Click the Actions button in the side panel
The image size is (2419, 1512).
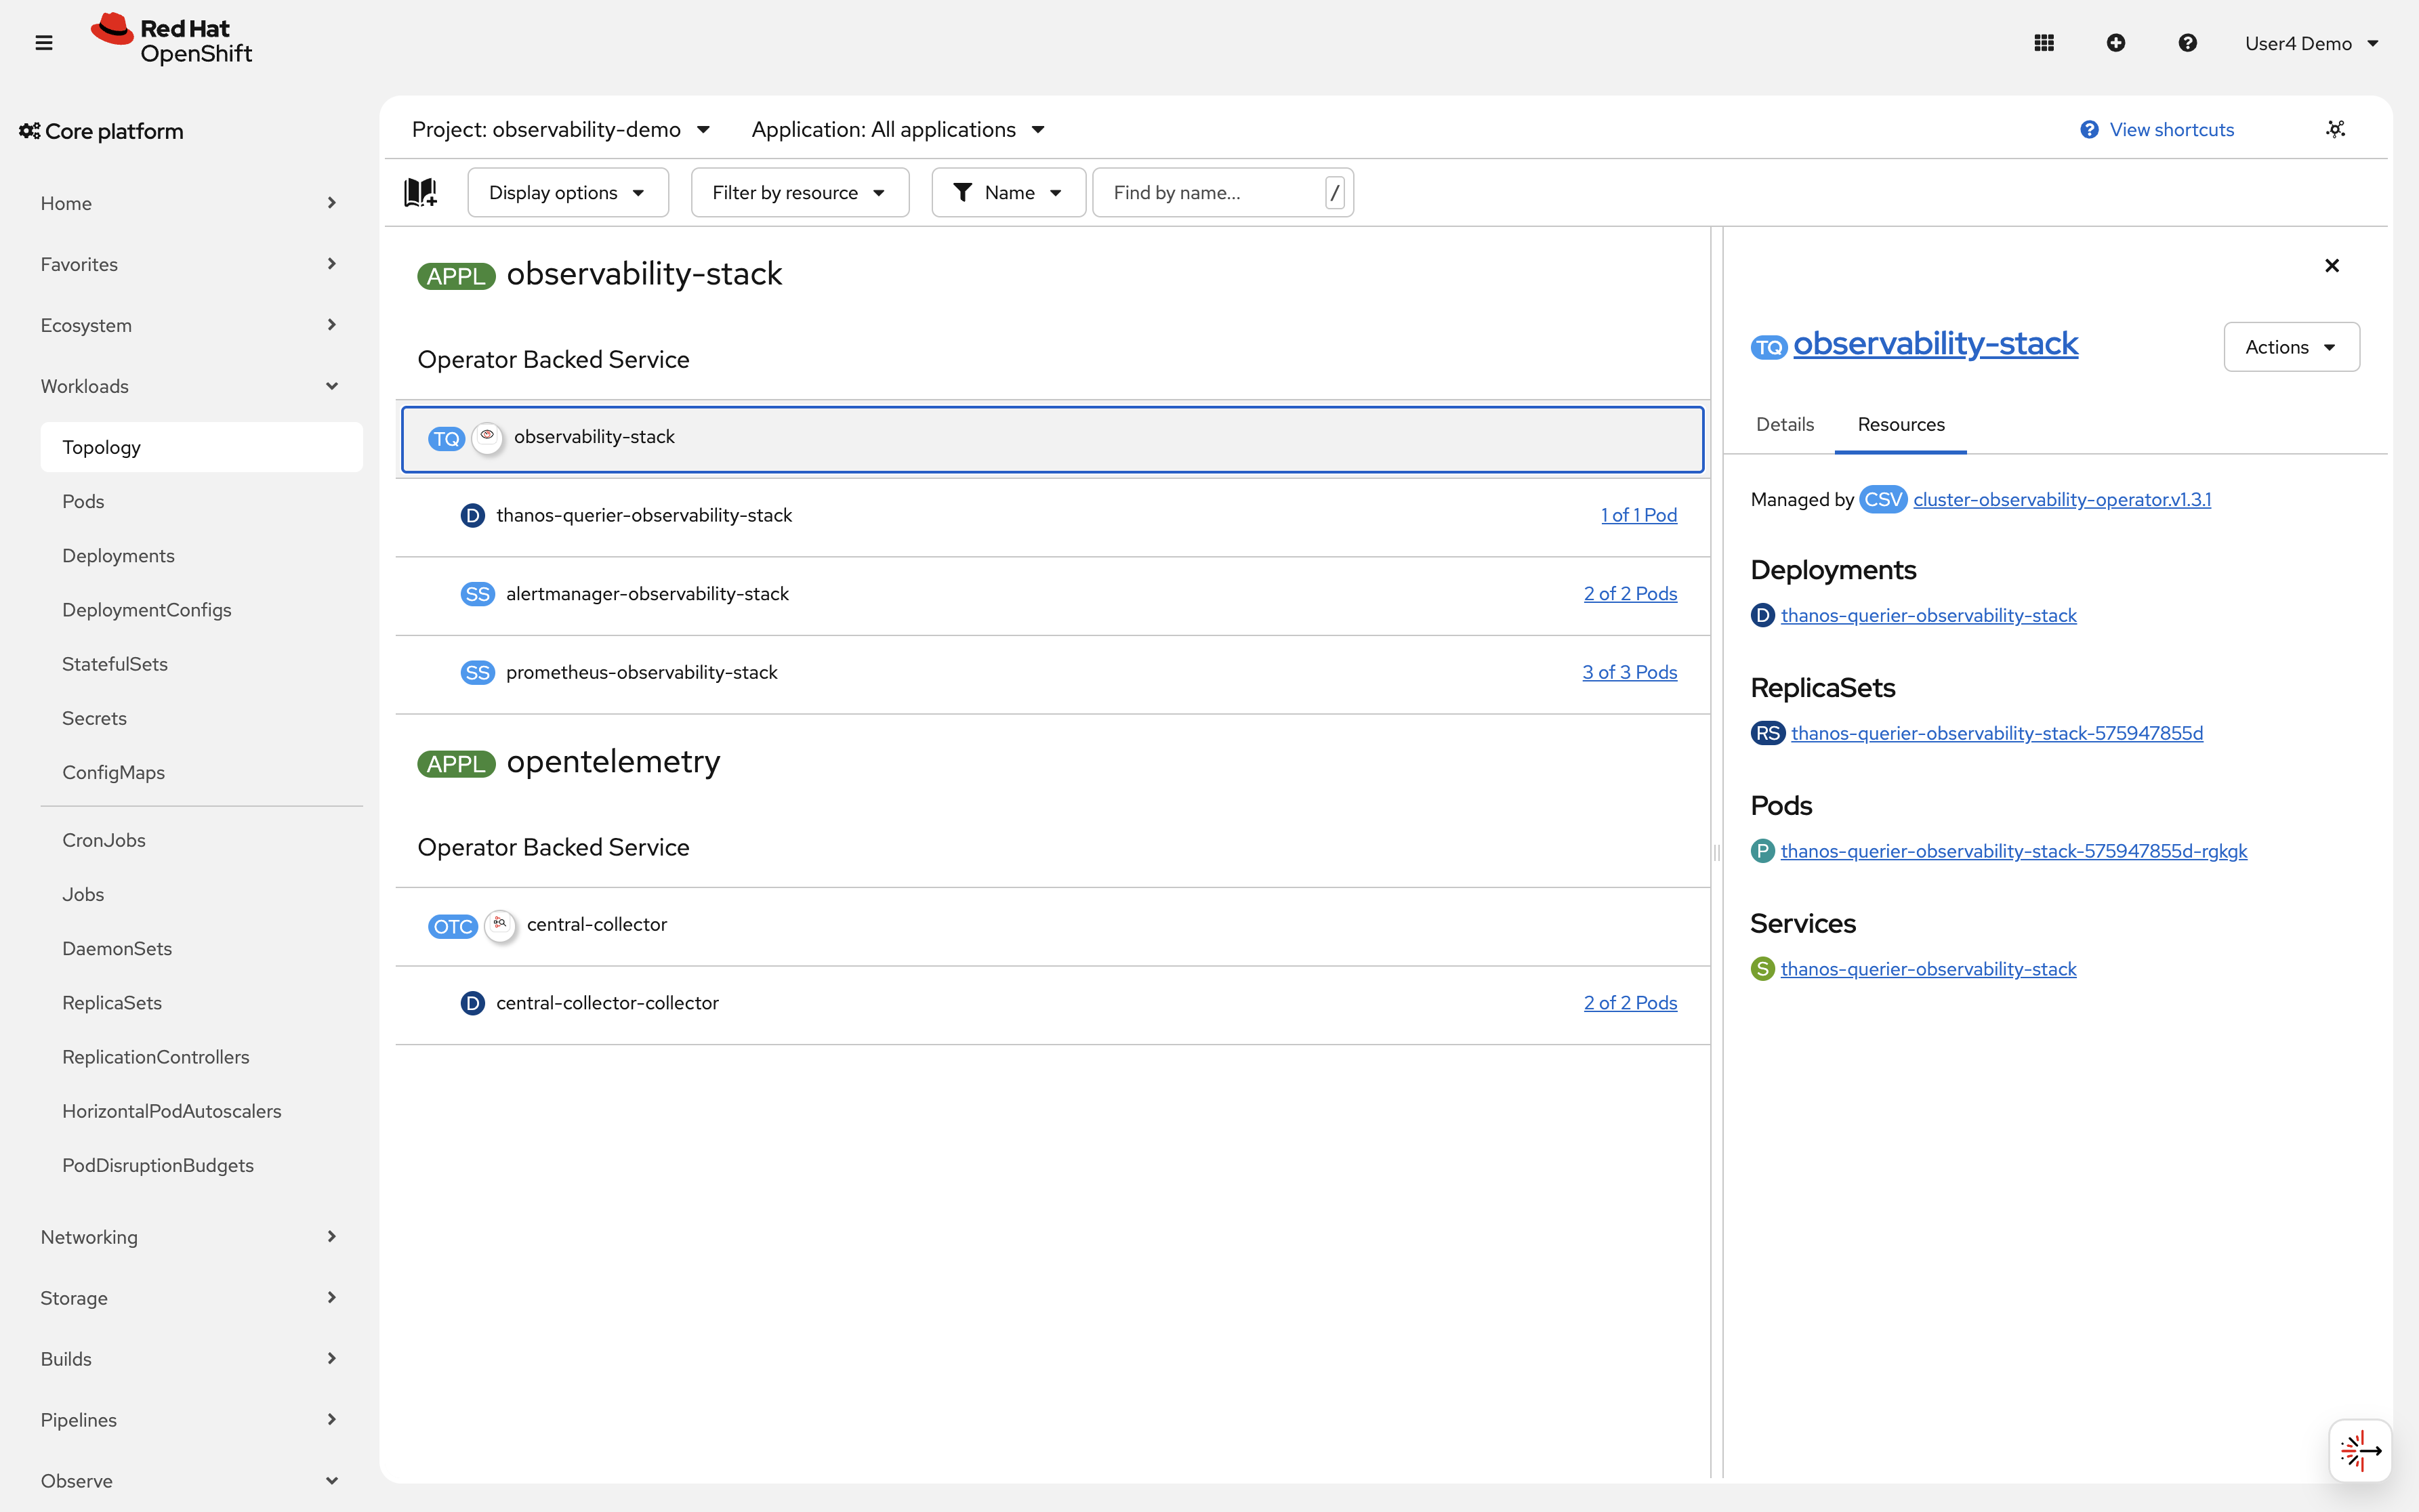click(2291, 346)
